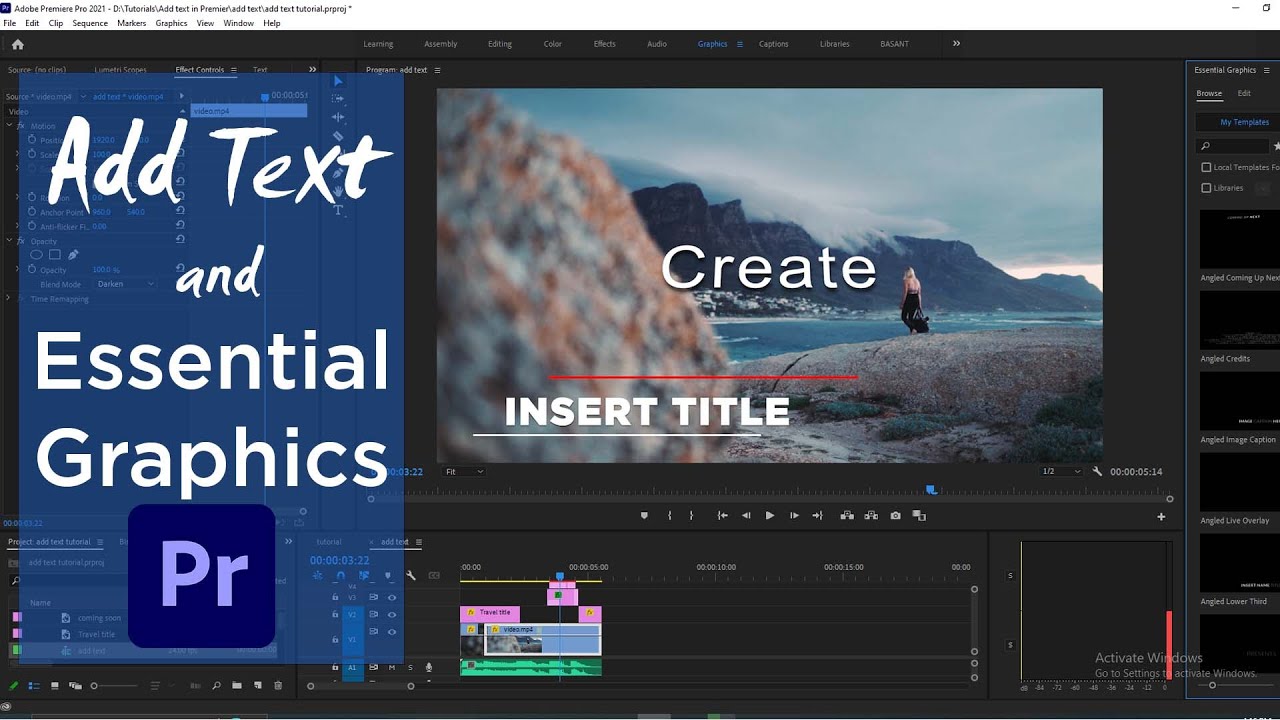Enable the Local Templates Folder checkbox
The height and width of the screenshot is (720, 1280).
pos(1206,168)
